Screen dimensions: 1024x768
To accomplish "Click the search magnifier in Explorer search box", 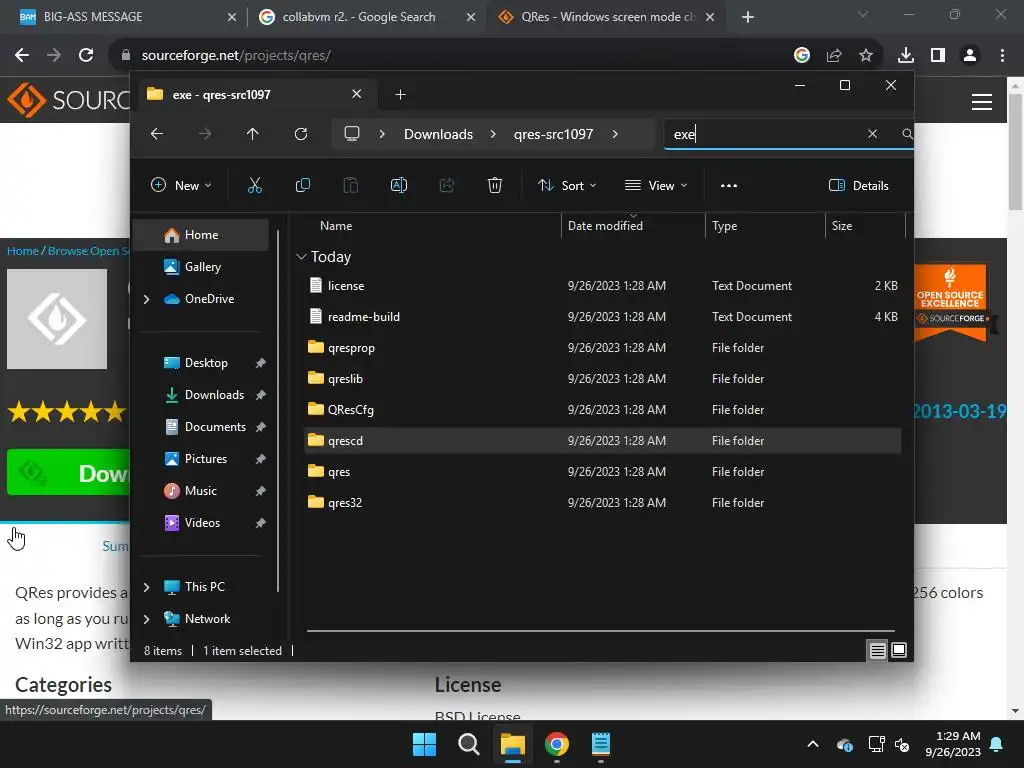I will [907, 134].
